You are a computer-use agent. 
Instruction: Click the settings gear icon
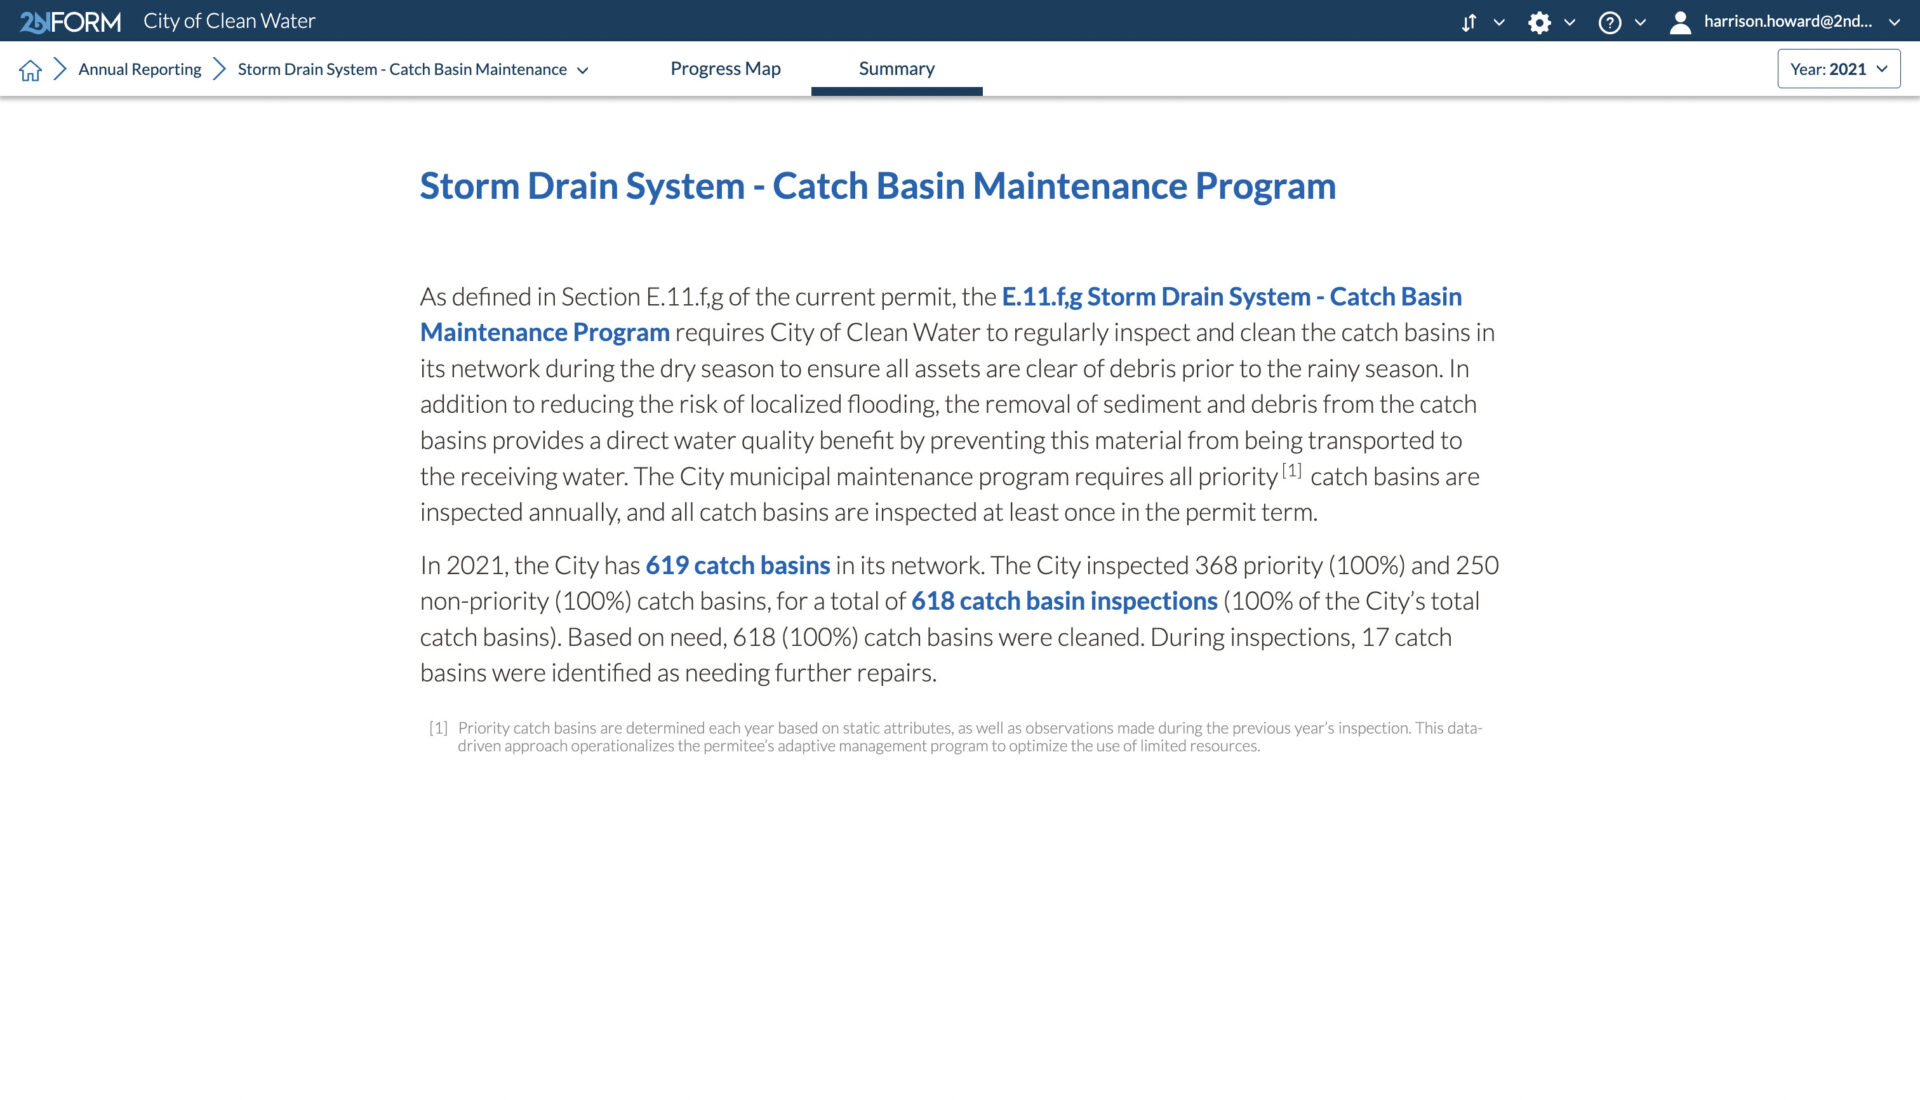pyautogui.click(x=1536, y=20)
